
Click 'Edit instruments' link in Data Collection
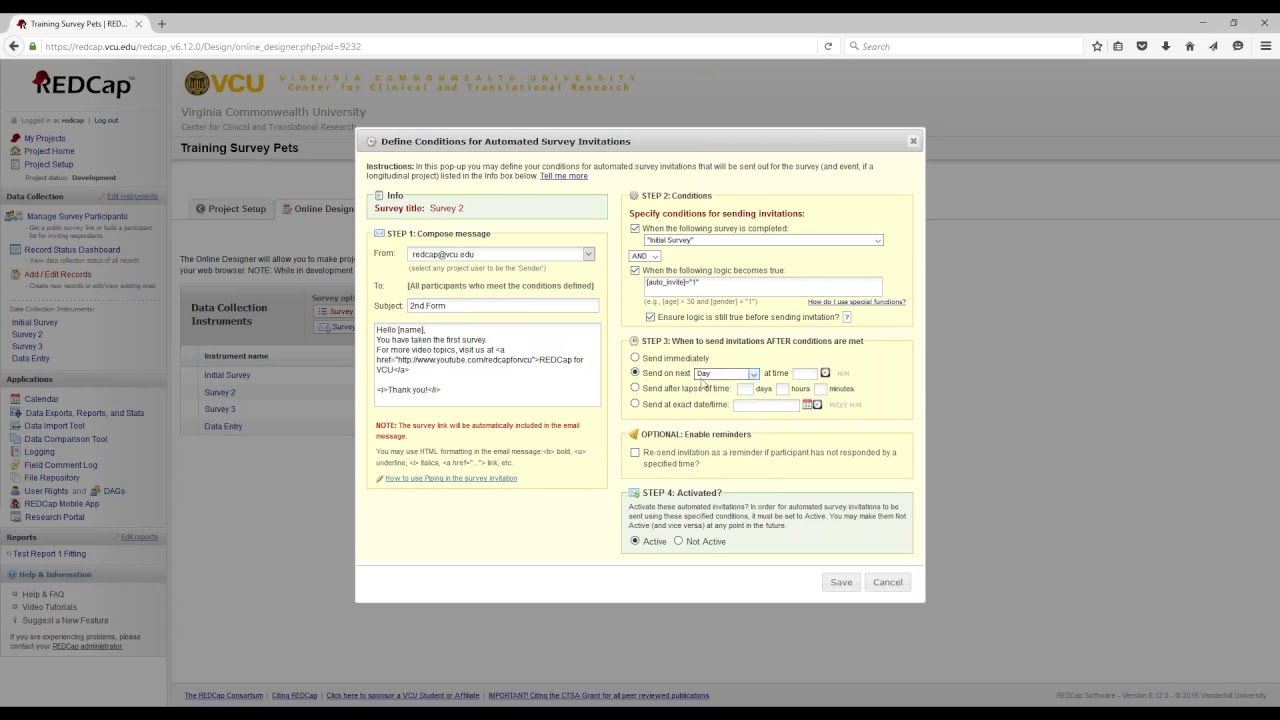pos(132,196)
